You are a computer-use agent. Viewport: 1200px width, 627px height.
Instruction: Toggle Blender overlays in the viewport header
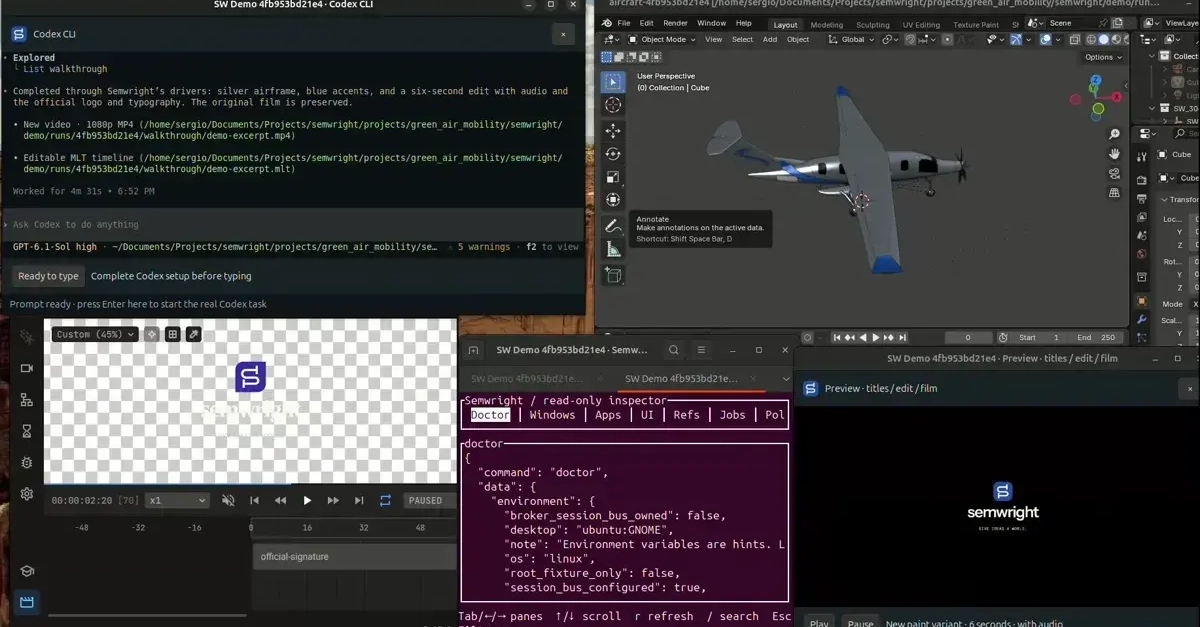tap(1044, 39)
